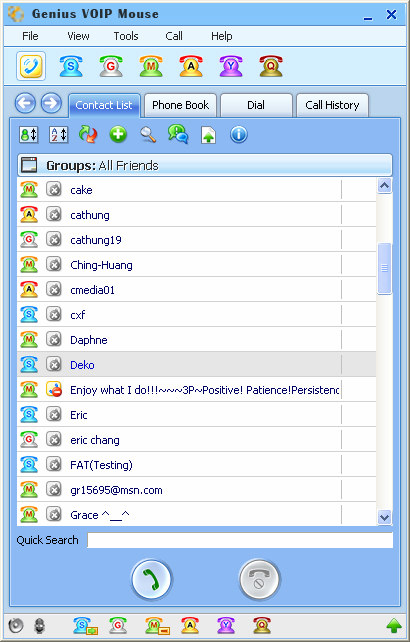Open the File menu
The height and width of the screenshot is (642, 410).
point(30,36)
